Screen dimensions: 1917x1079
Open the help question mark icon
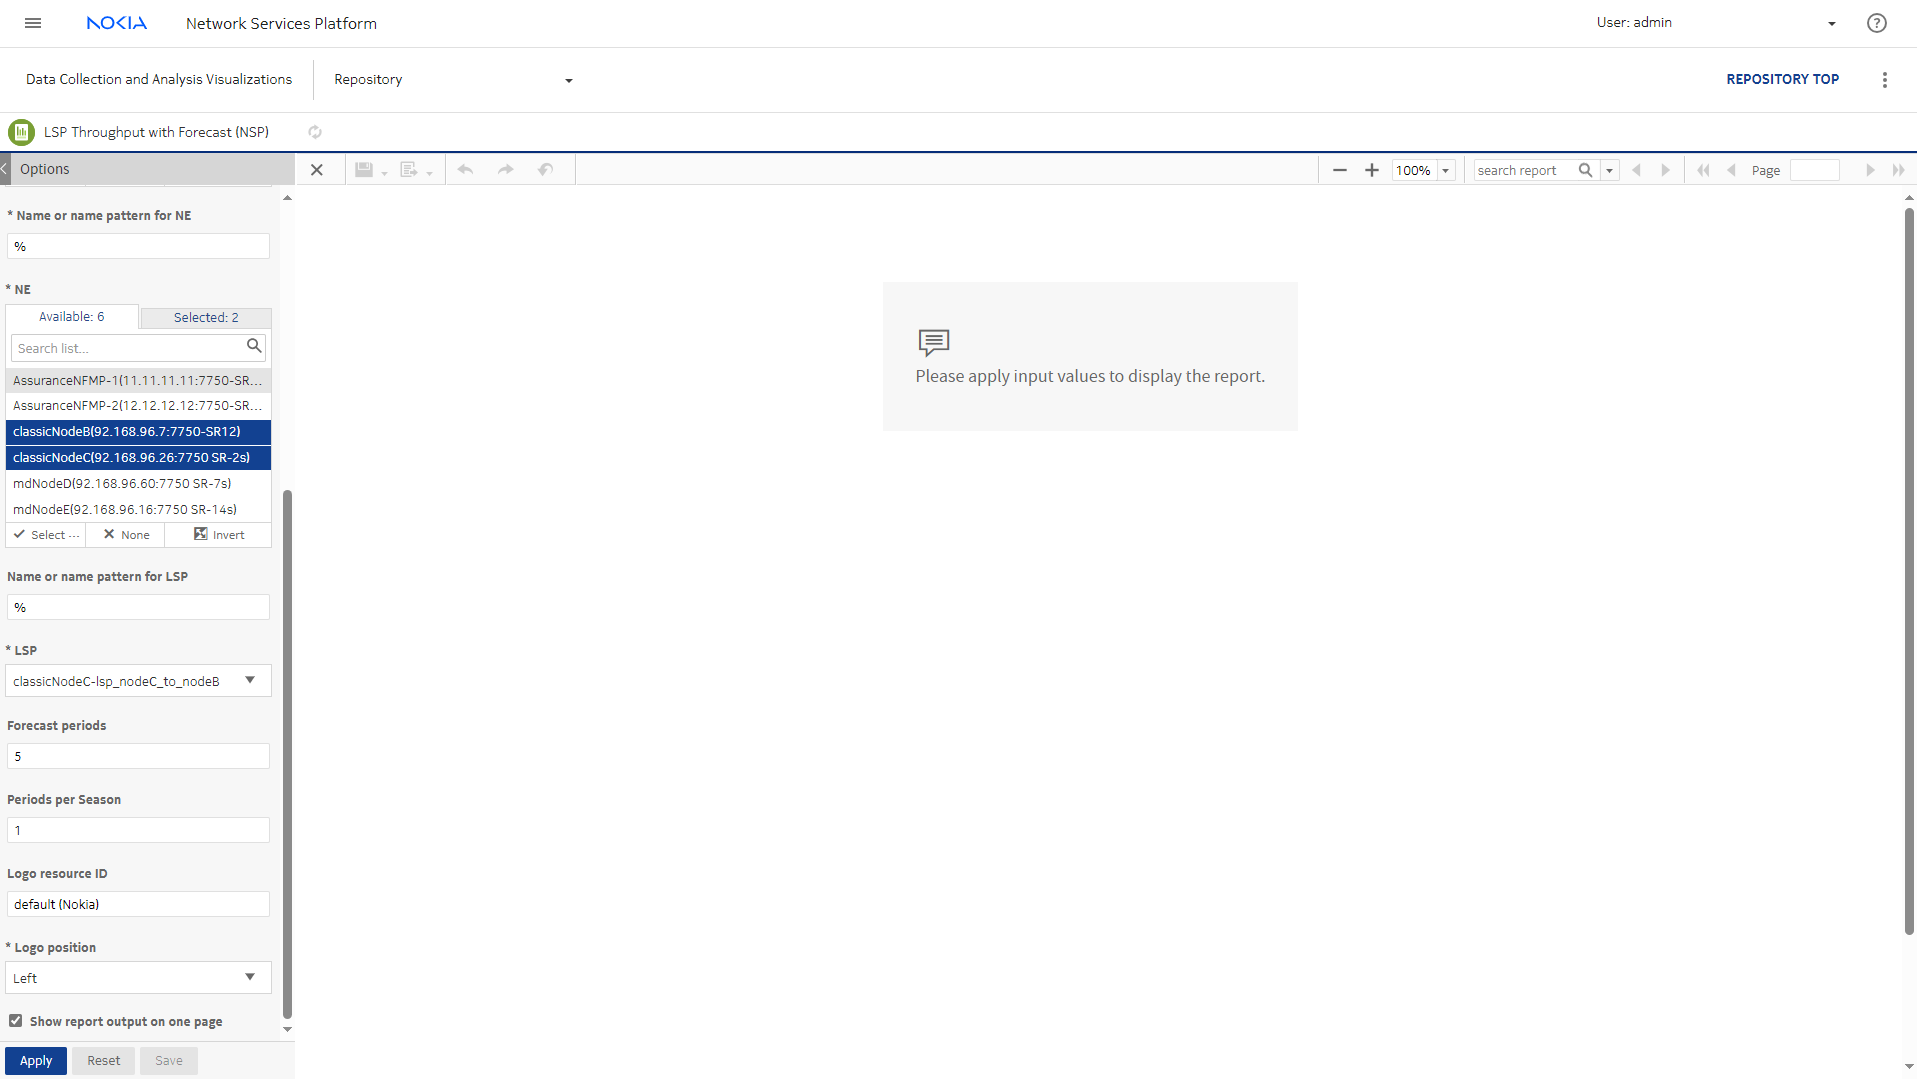1876,23
